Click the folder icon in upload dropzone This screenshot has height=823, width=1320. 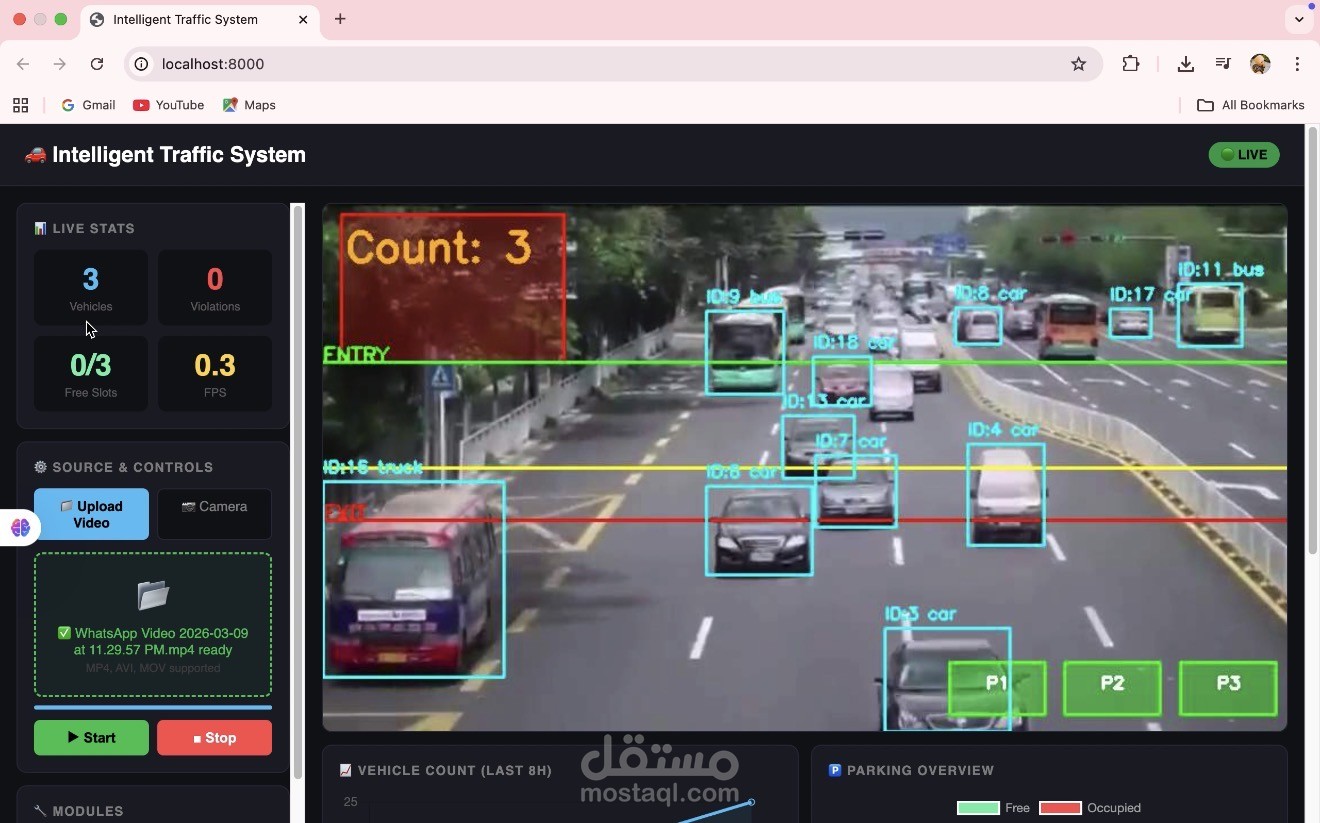(x=153, y=595)
